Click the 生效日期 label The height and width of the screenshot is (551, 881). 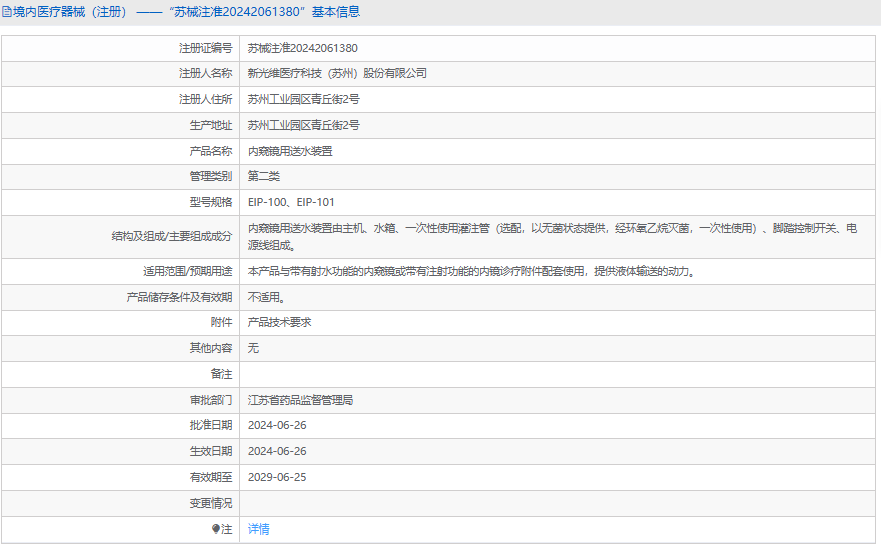[x=211, y=451]
